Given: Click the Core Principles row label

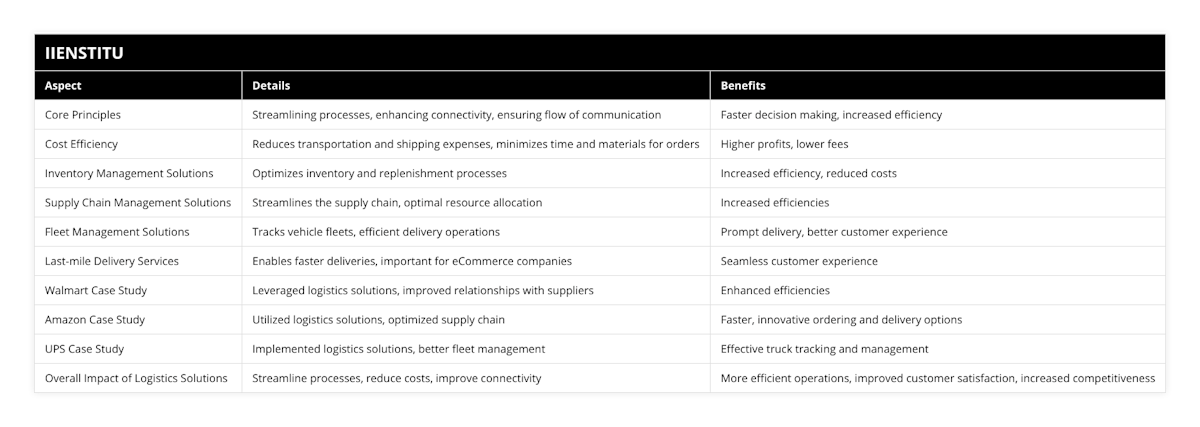Looking at the screenshot, I should click(83, 115).
